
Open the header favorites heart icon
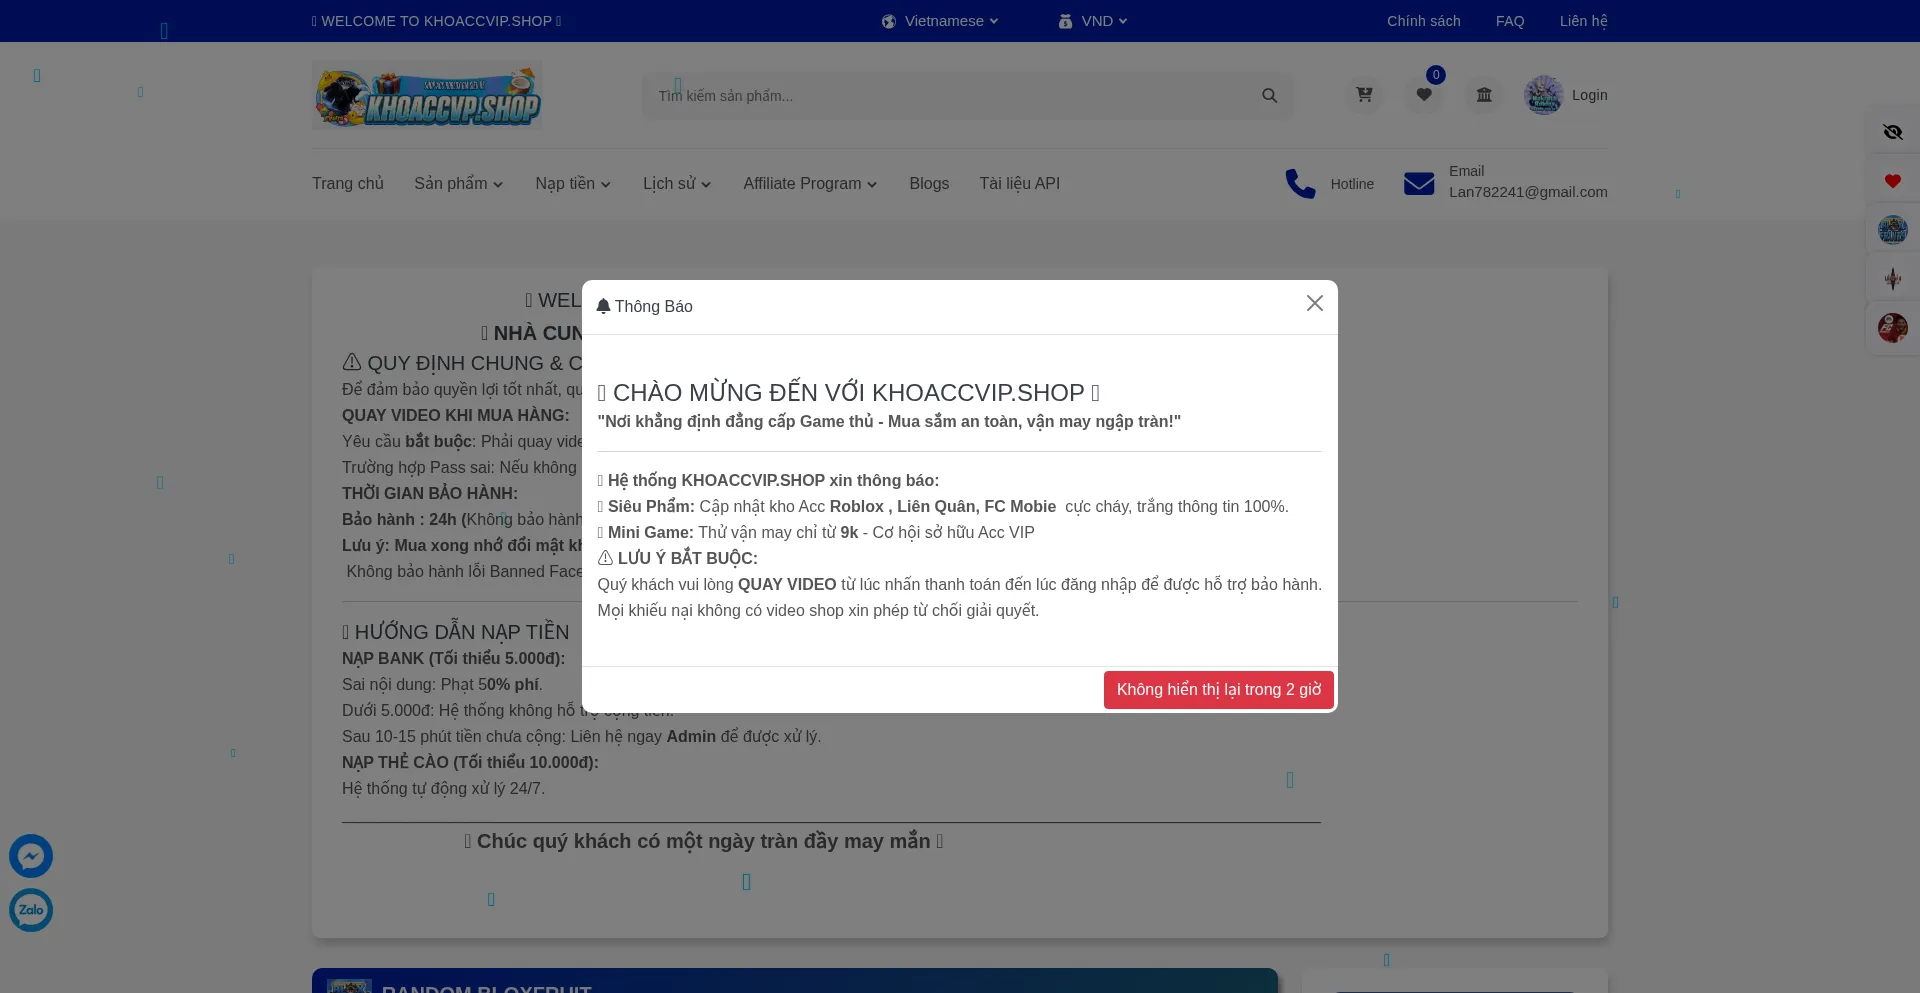(1424, 95)
